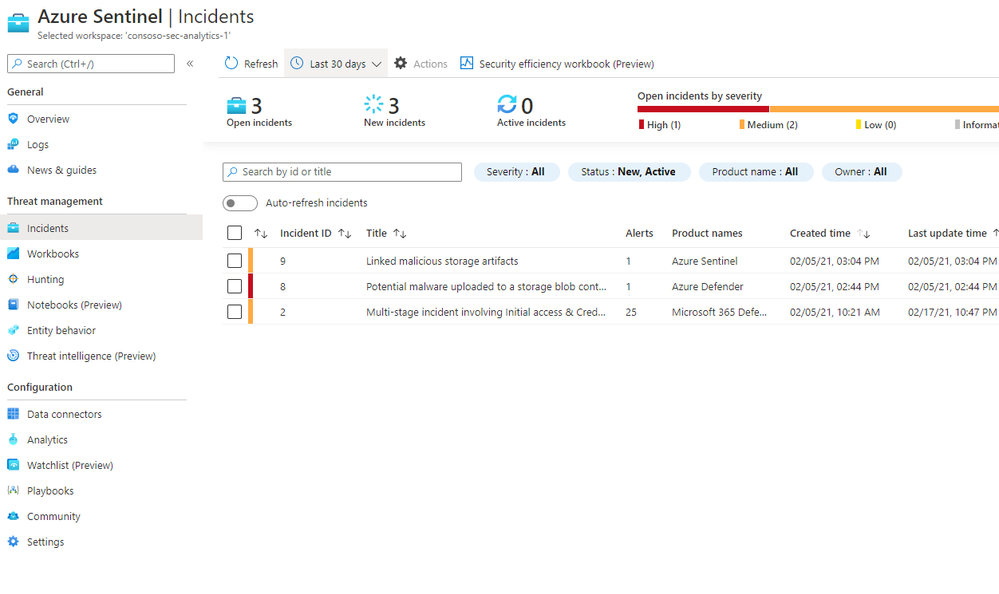Click the News & guides cloud icon
999x594 pixels.
pyautogui.click(x=13, y=170)
